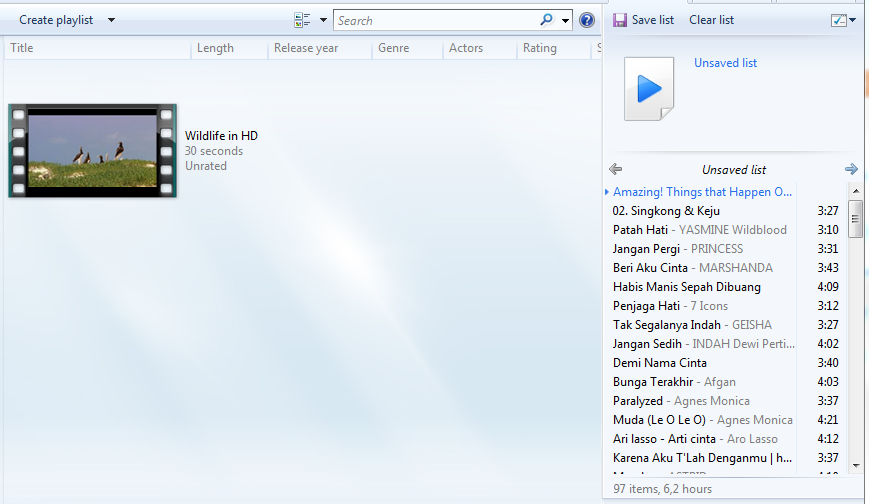Viewport: 869px width, 504px height.
Task: Expand the Create playlist dropdown arrow
Action: click(111, 20)
